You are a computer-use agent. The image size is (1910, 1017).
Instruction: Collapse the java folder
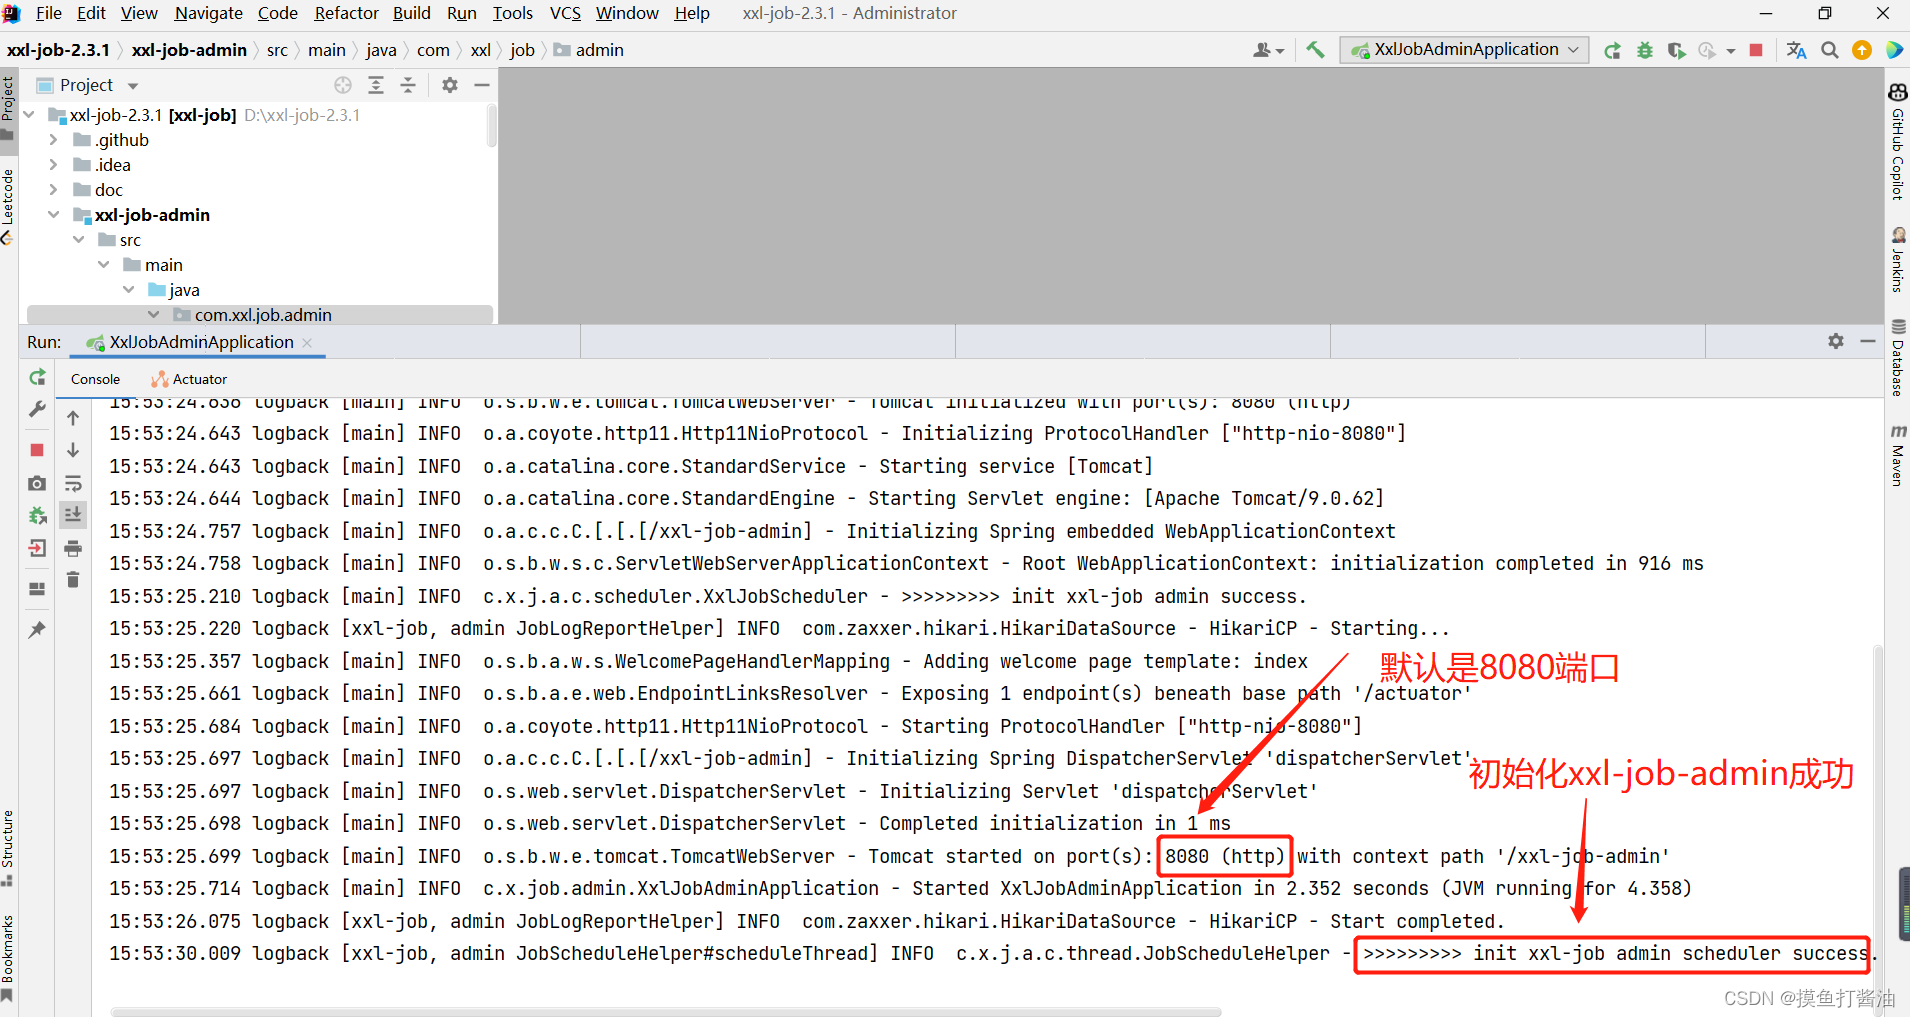point(128,290)
